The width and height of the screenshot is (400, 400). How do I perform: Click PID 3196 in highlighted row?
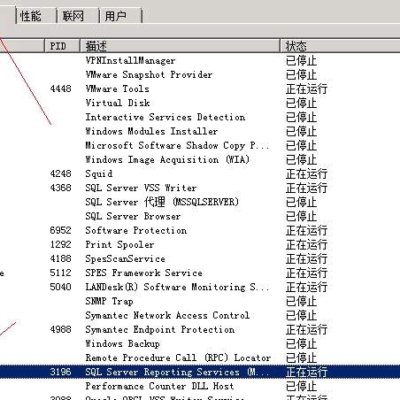(x=60, y=372)
